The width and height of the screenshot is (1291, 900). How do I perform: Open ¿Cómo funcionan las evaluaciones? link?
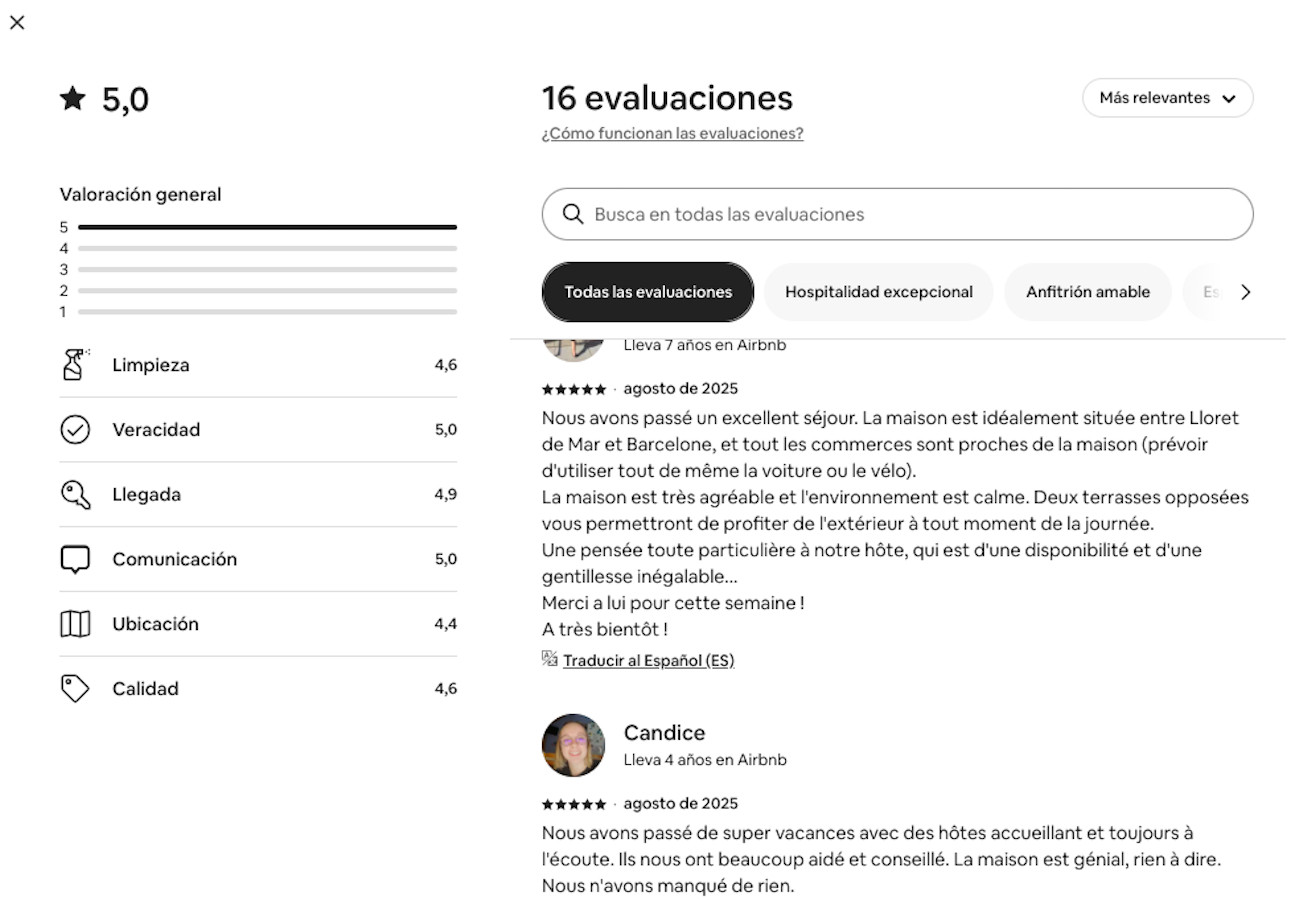672,133
